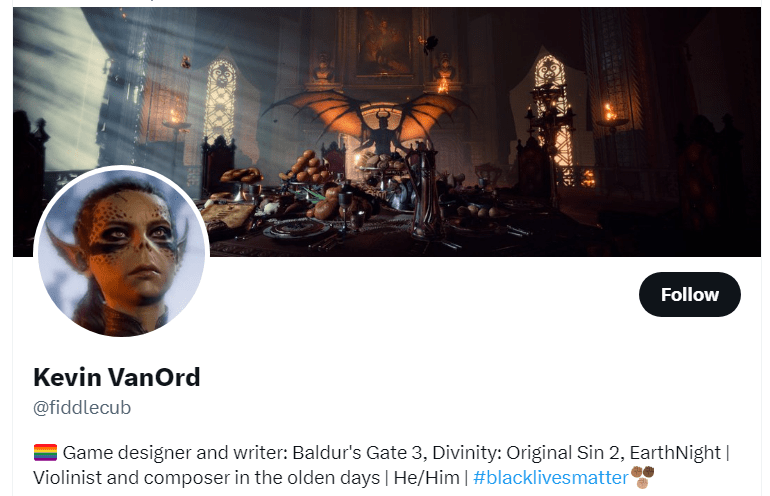Open Kevin VanOrd's profile avatar picture
This screenshot has height=496, width=770.
pyautogui.click(x=122, y=253)
